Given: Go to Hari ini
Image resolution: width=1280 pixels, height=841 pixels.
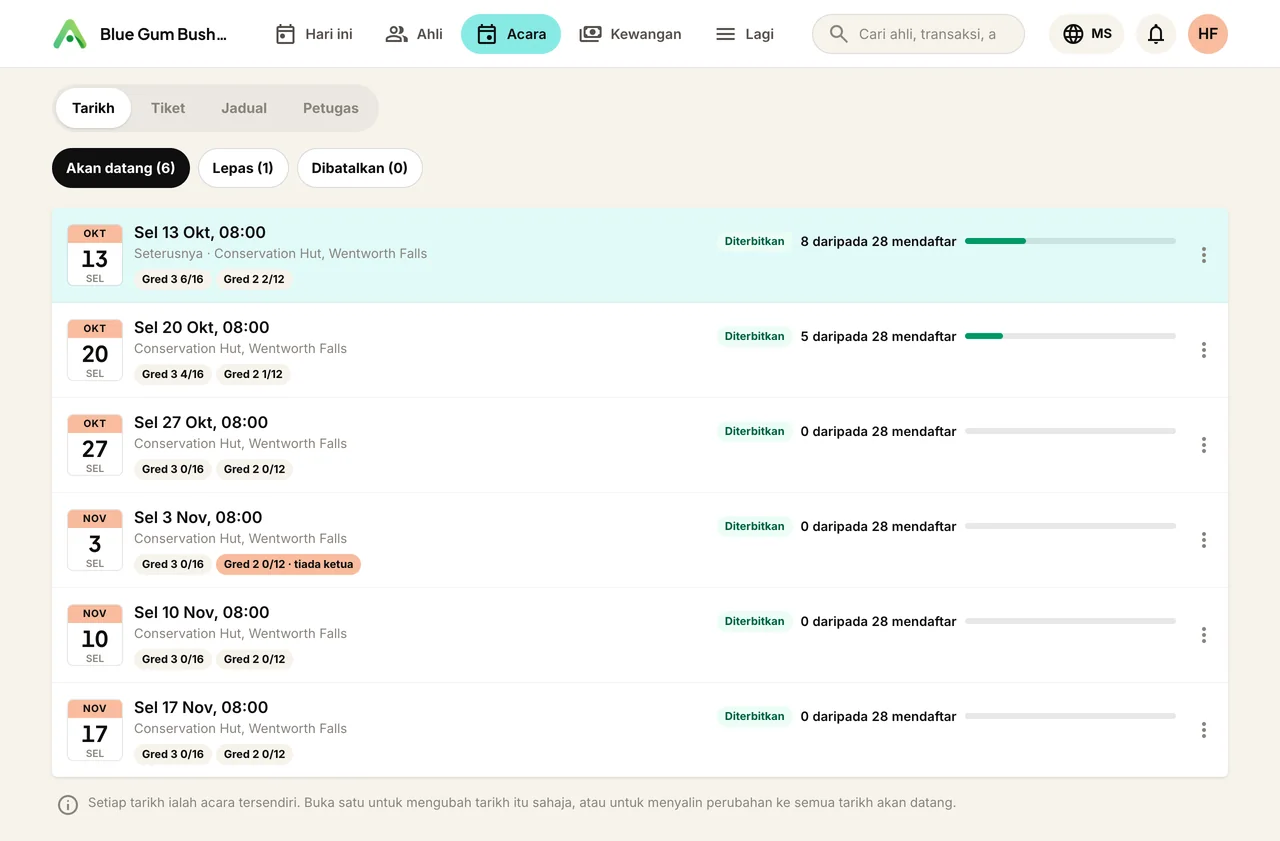Looking at the screenshot, I should [x=314, y=34].
